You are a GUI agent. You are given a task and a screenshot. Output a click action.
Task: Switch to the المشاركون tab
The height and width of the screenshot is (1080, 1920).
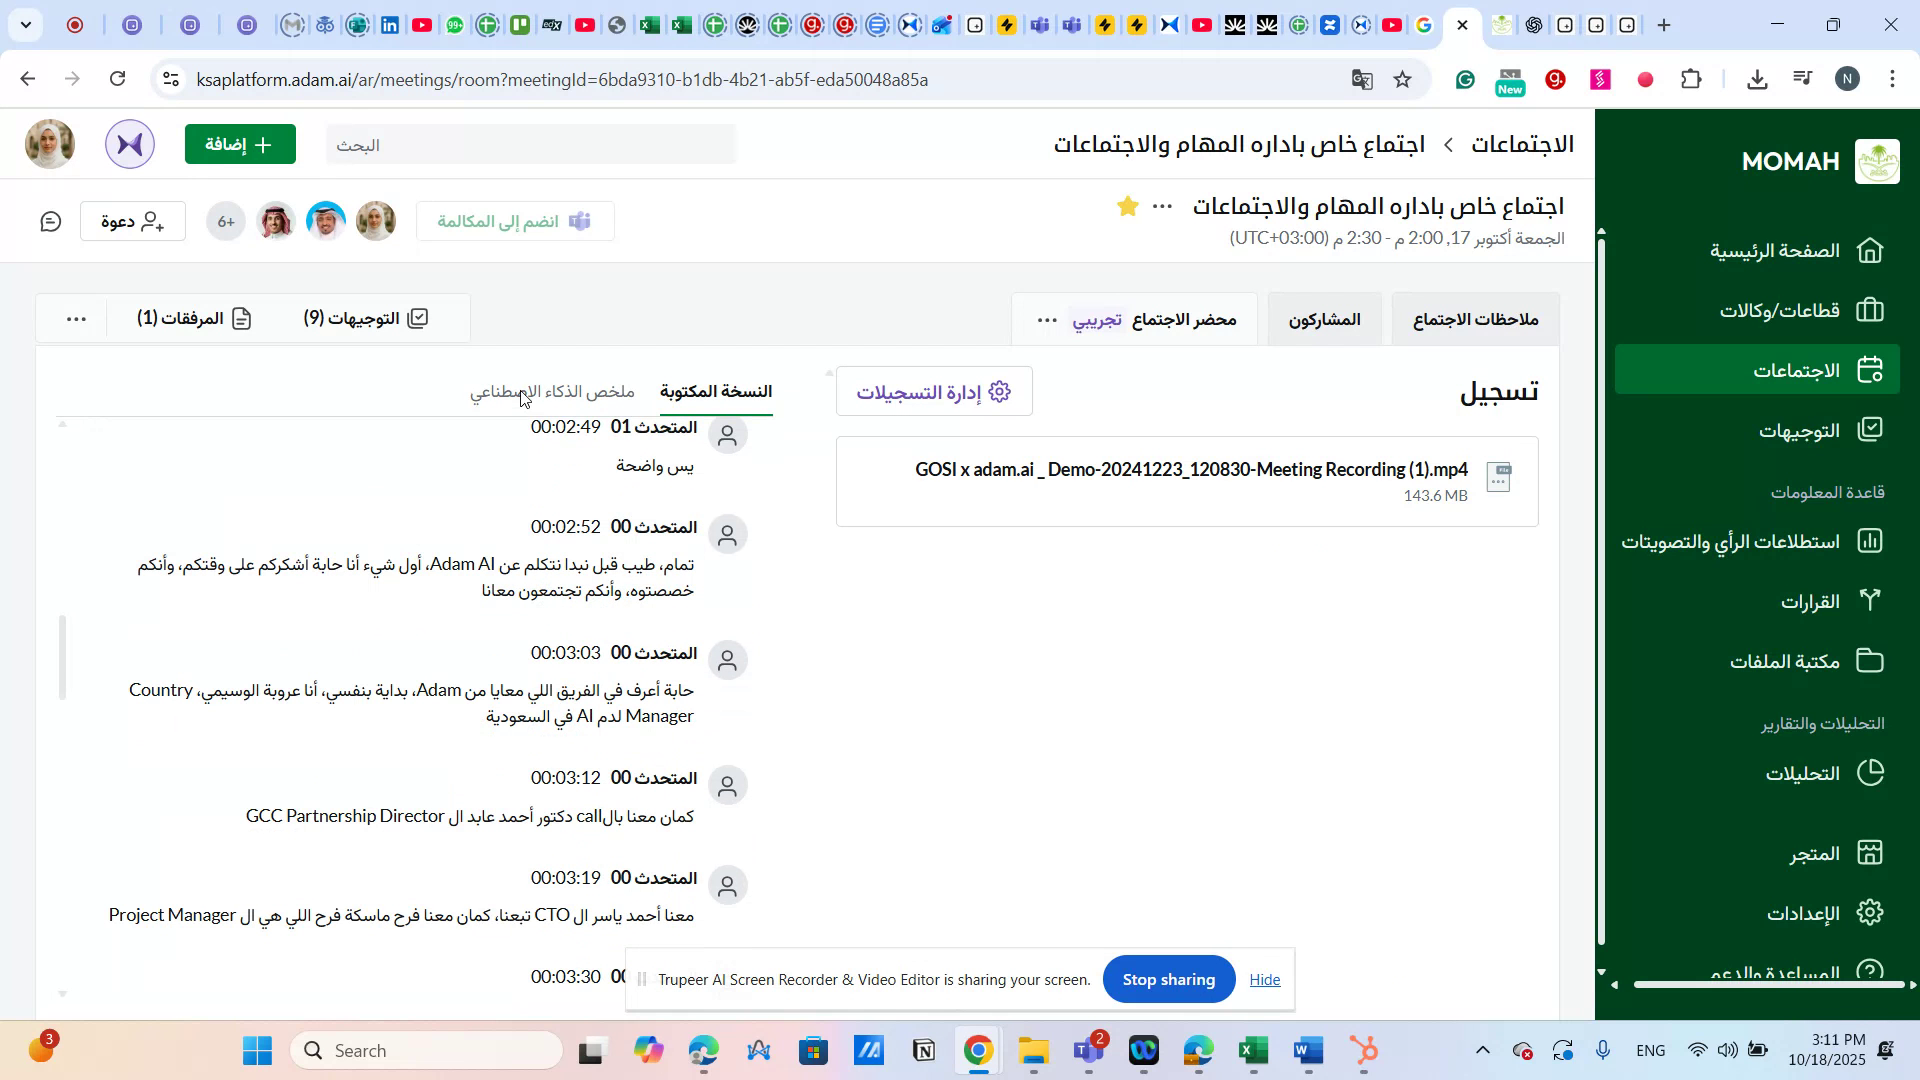tap(1324, 318)
